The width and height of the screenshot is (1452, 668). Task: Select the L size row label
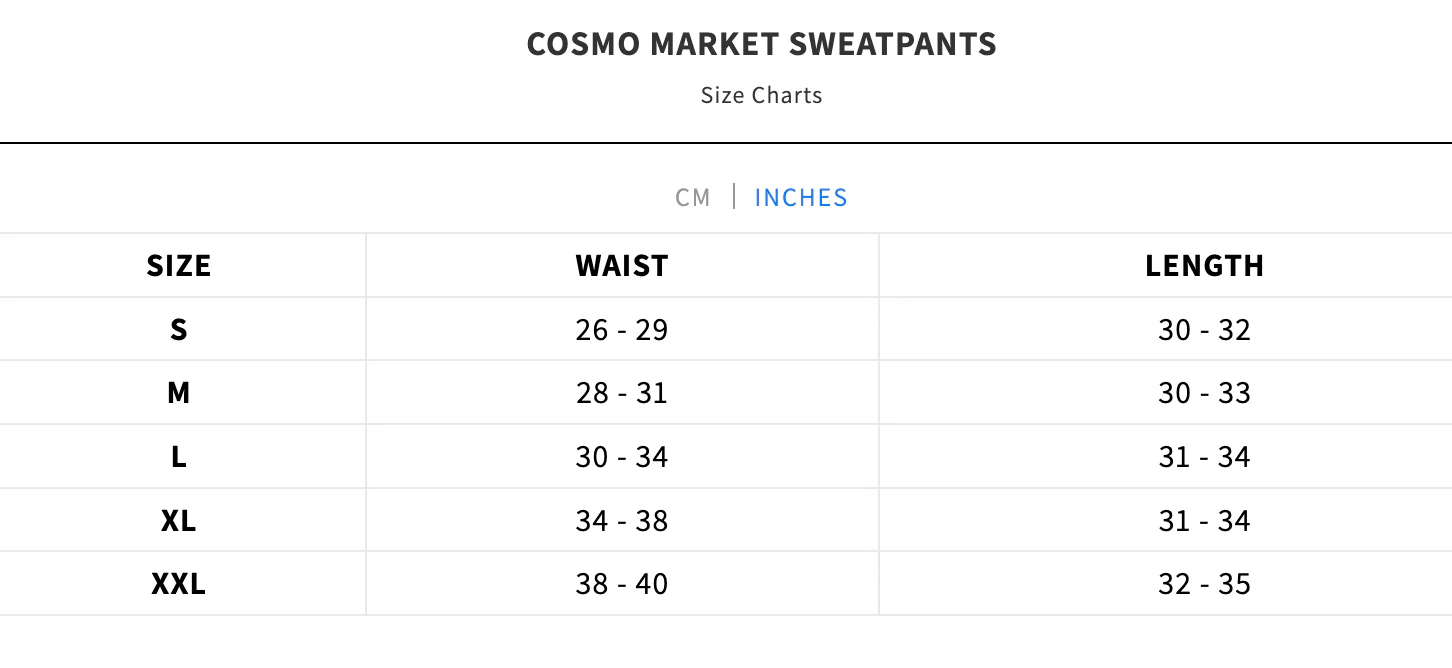tap(179, 457)
